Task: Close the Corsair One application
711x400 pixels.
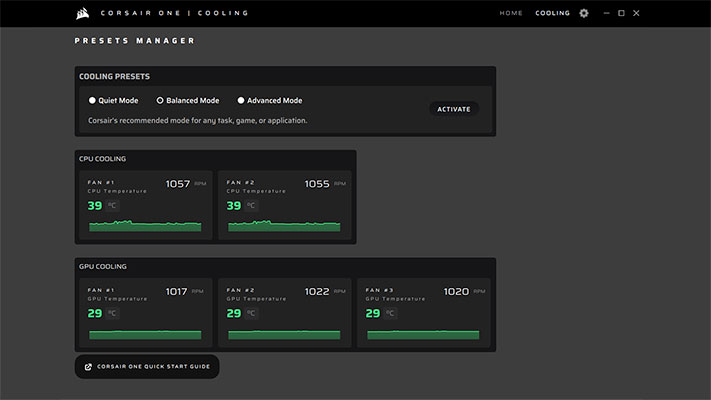Action: (x=637, y=14)
